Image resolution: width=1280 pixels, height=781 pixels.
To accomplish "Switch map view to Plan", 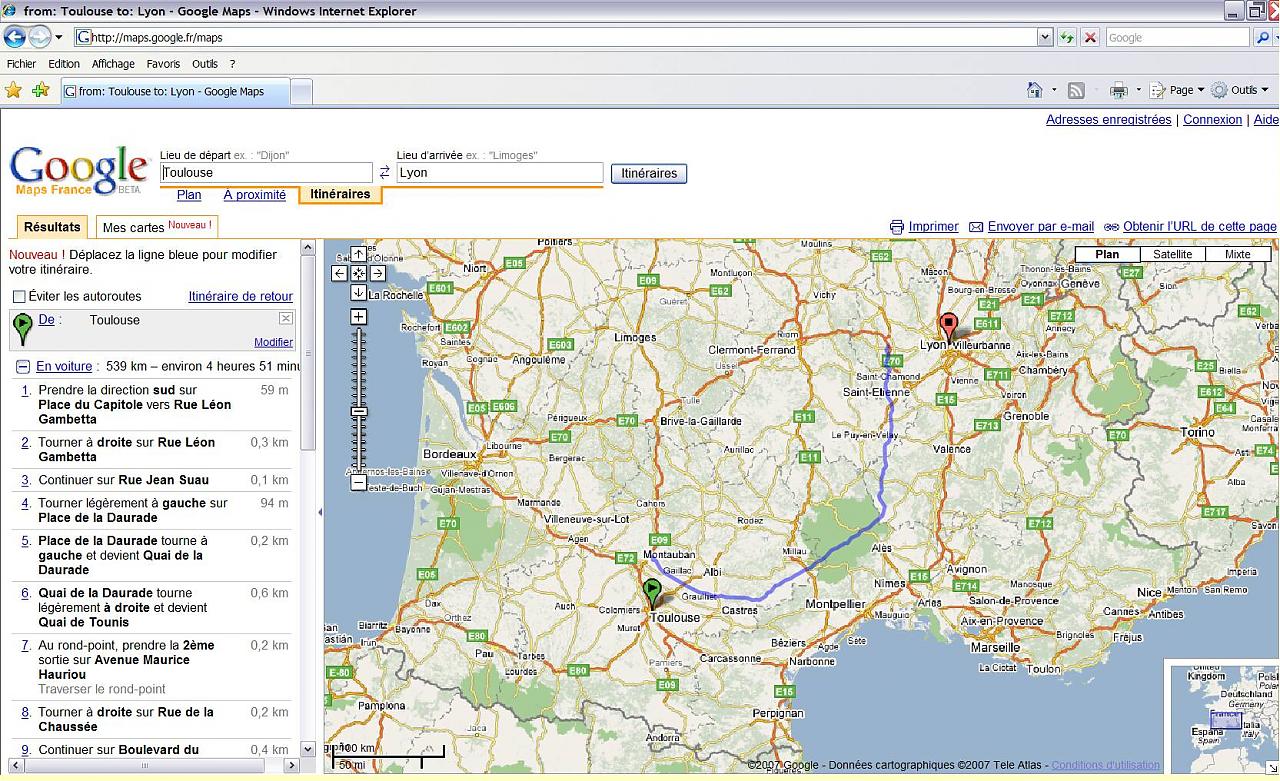I will point(1107,254).
